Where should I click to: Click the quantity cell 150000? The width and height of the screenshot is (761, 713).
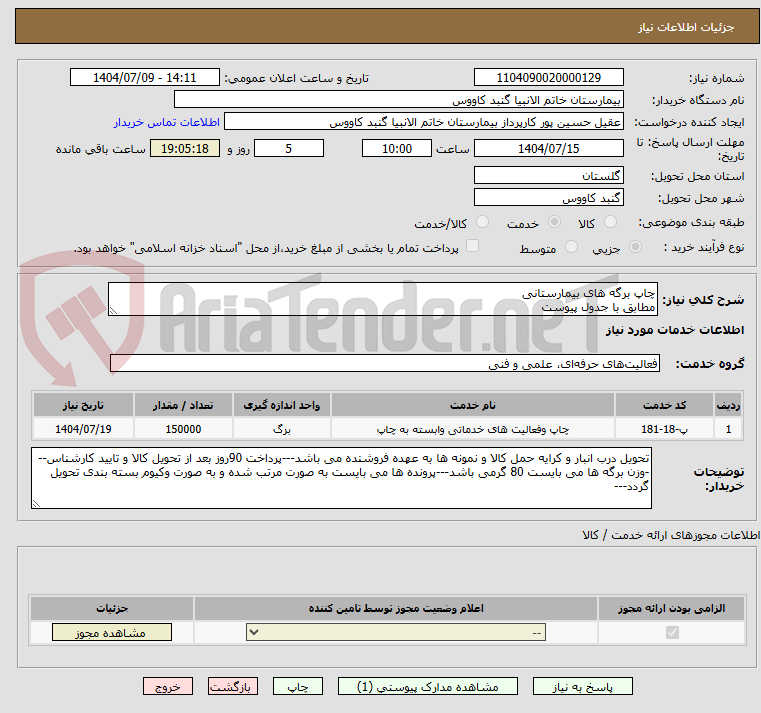183,429
